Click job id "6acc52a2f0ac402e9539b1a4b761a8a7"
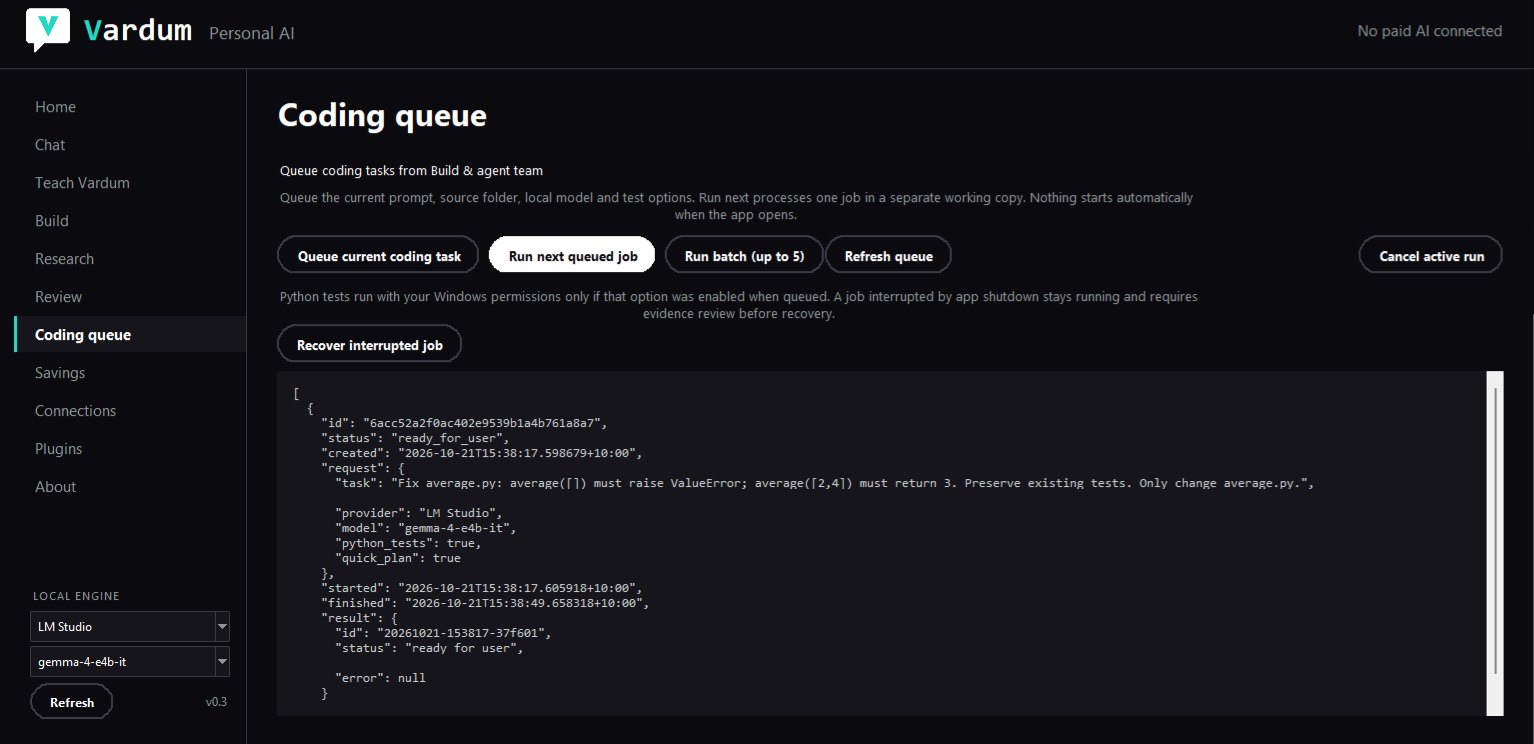Viewport: 1534px width, 744px height. pos(484,423)
